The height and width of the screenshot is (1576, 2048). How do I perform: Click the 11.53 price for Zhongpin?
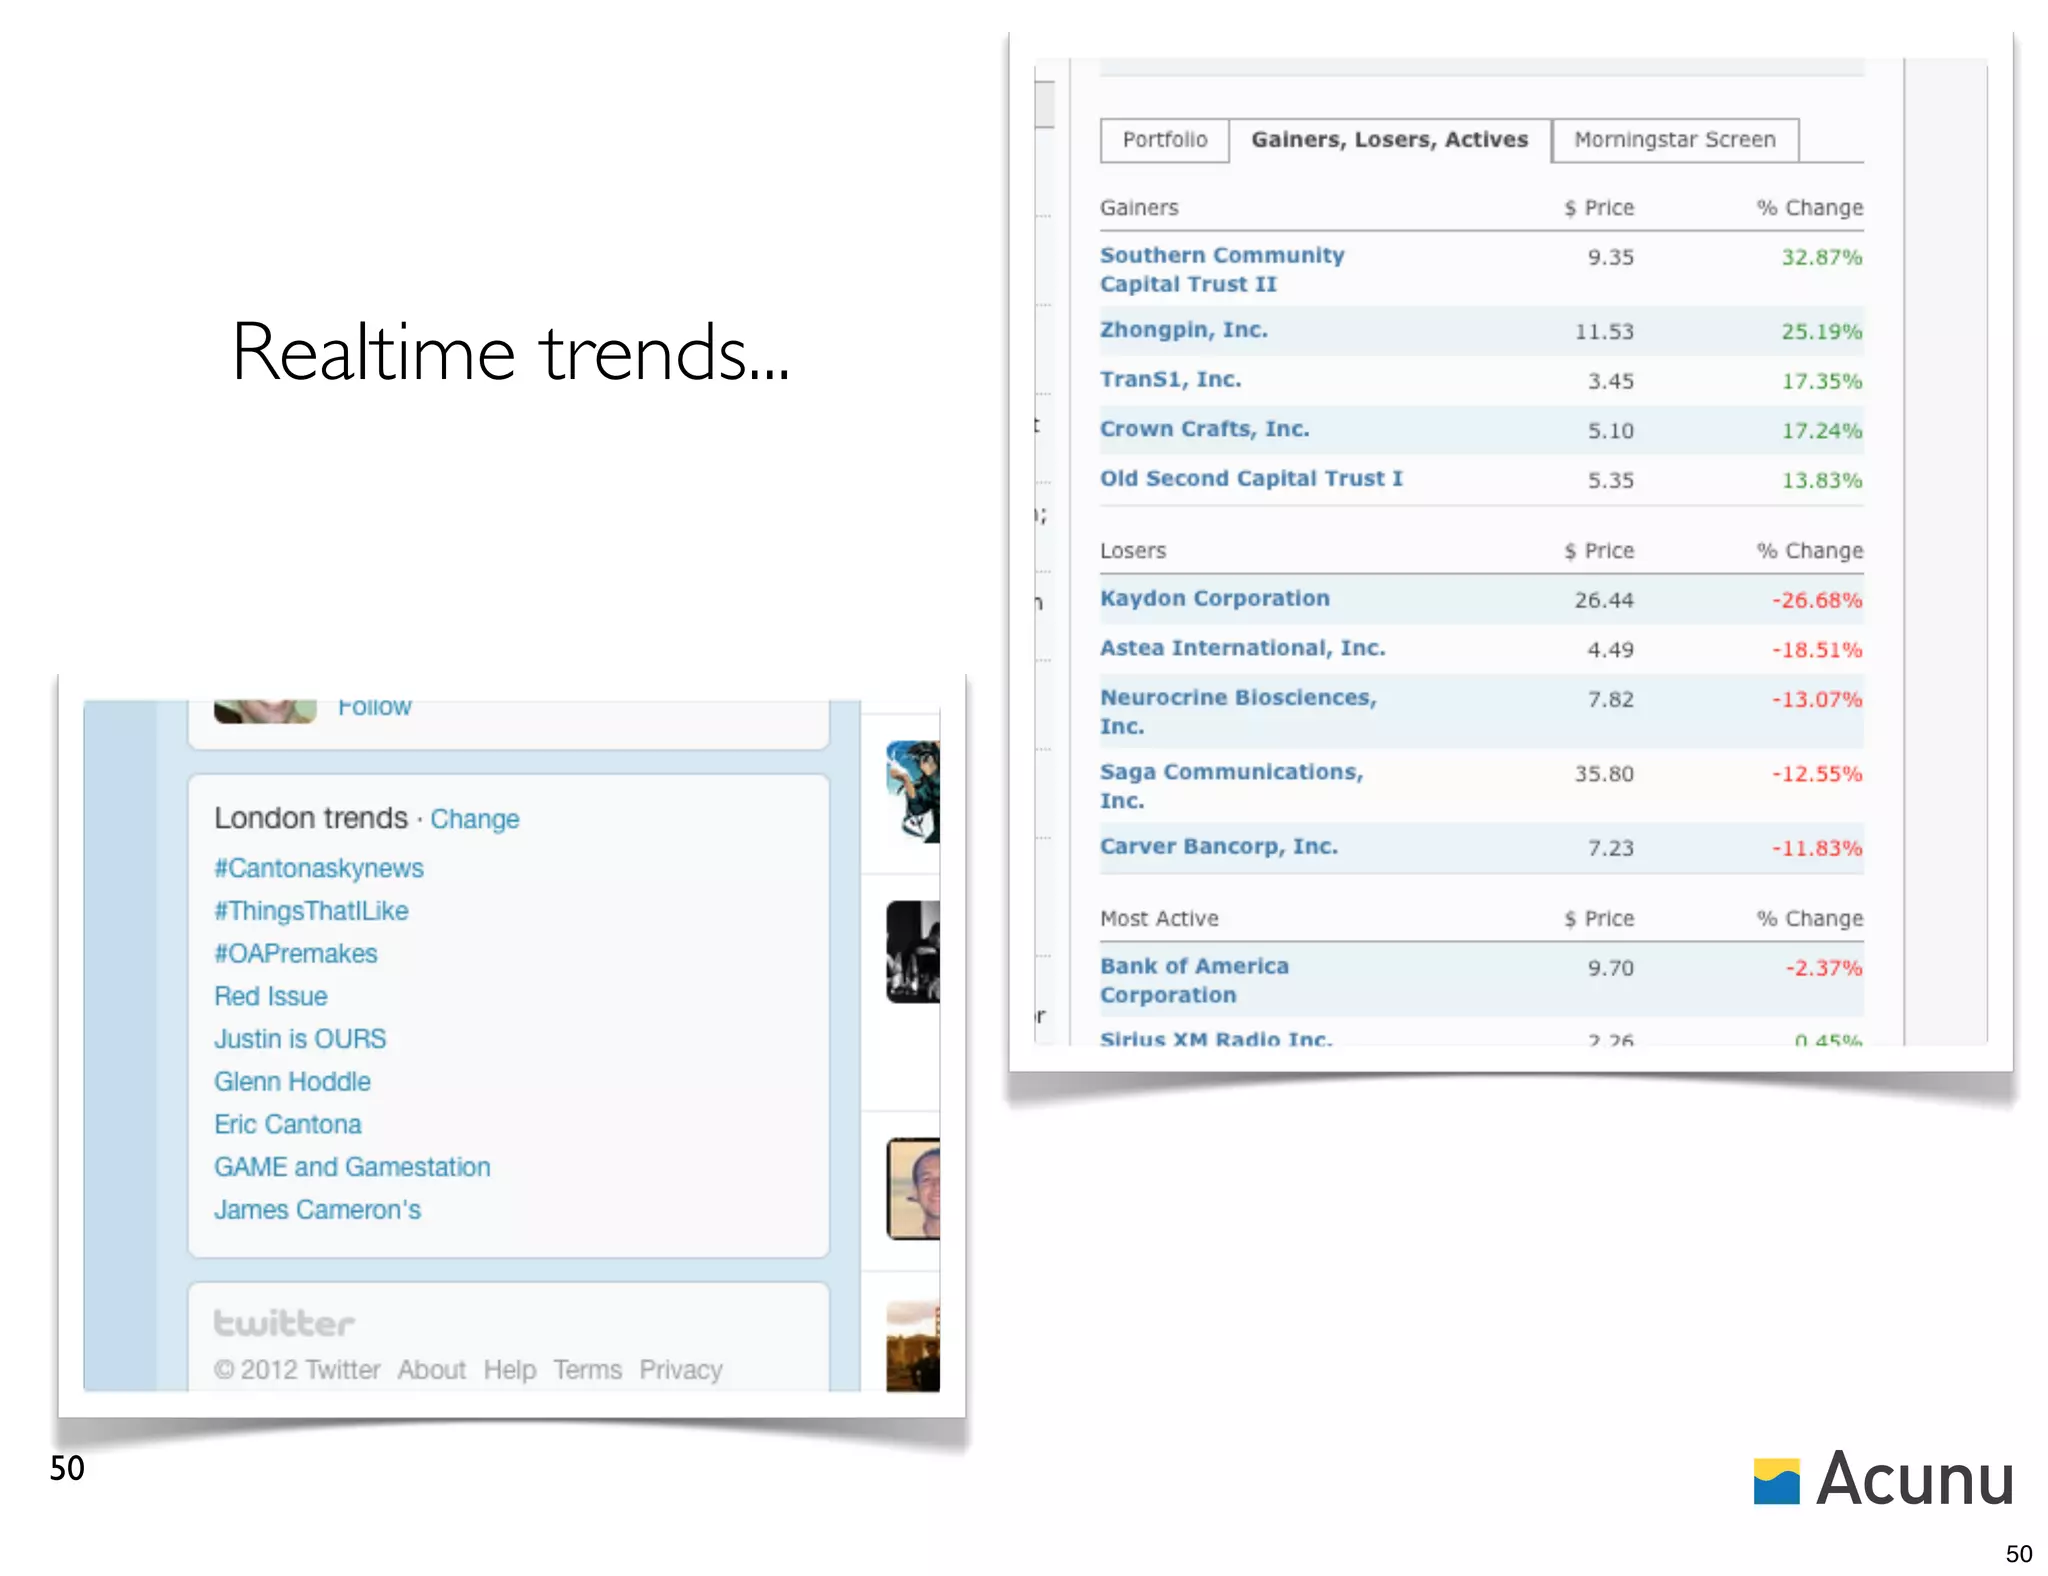(1604, 332)
